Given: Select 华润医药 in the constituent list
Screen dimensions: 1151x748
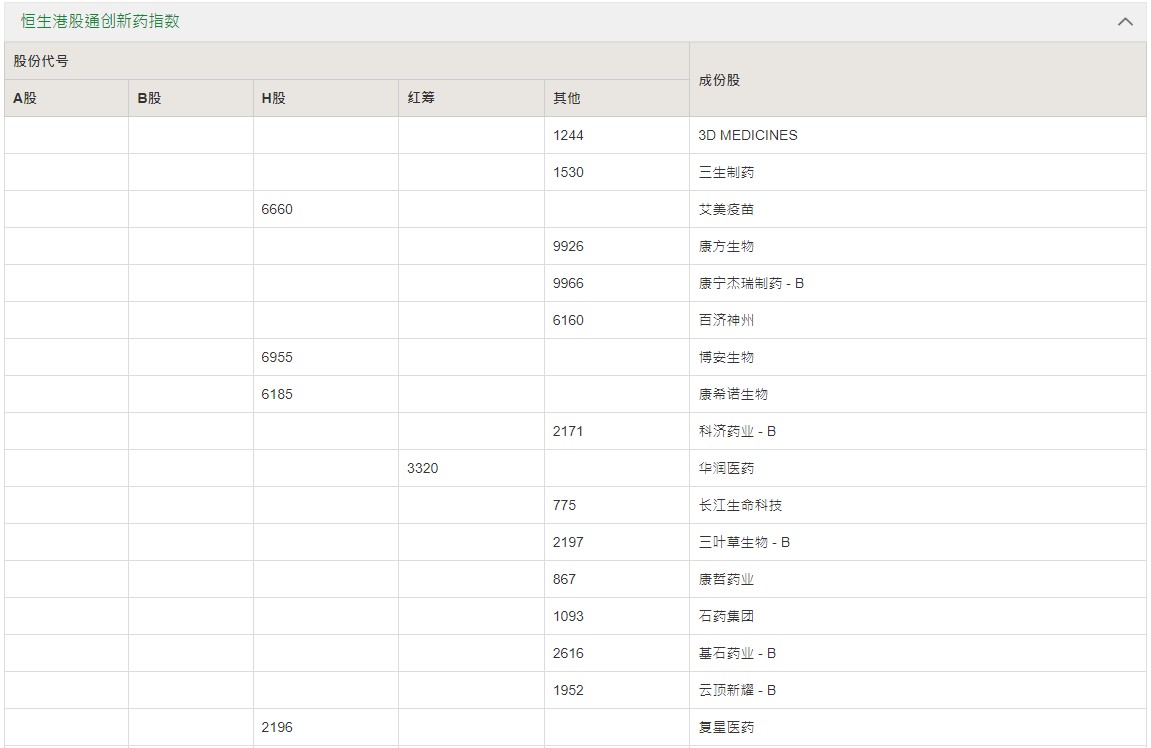Looking at the screenshot, I should (x=726, y=468).
